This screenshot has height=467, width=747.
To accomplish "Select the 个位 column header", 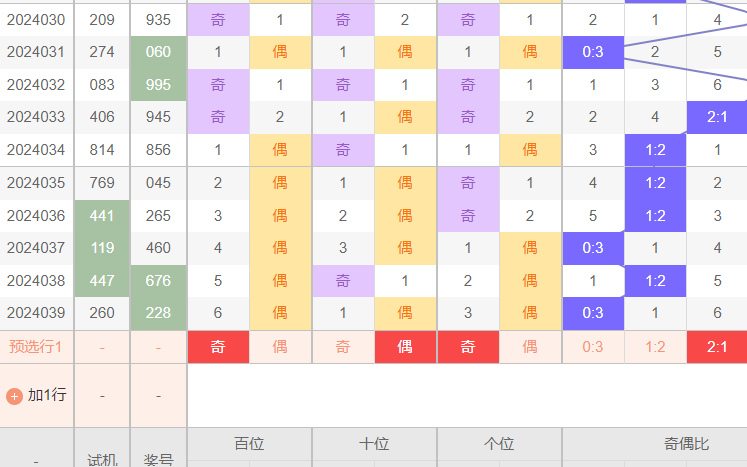I will point(499,442).
